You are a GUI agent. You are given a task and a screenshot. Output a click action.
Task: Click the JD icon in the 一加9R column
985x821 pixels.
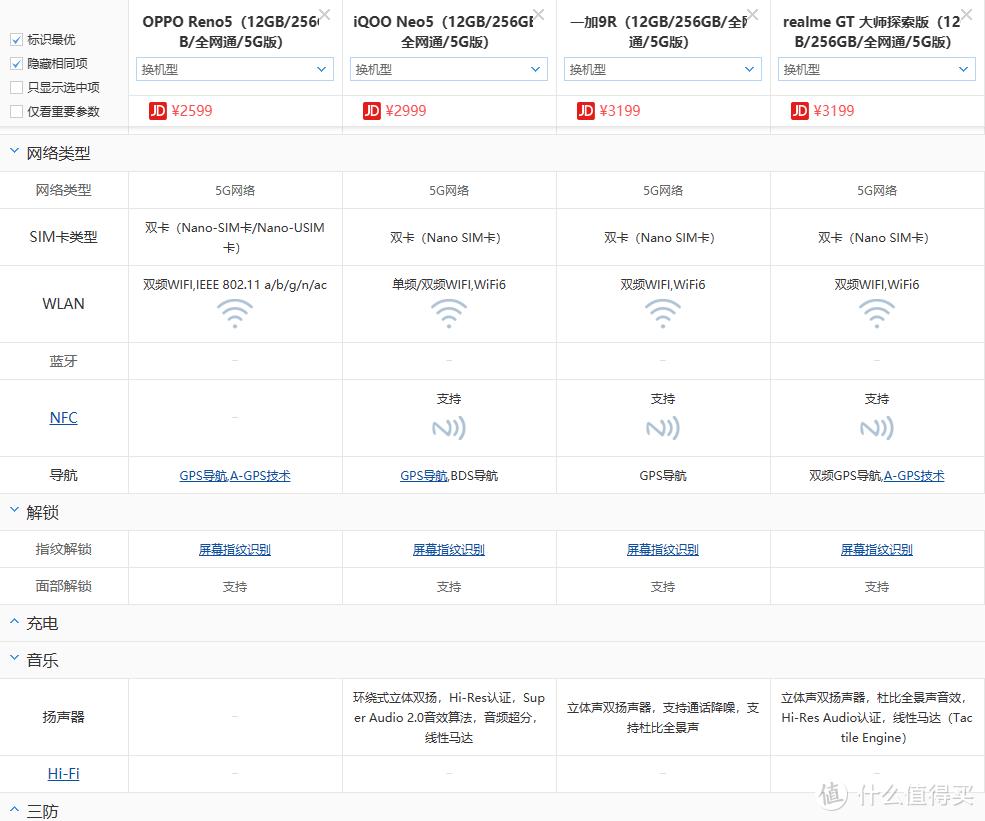pos(585,110)
